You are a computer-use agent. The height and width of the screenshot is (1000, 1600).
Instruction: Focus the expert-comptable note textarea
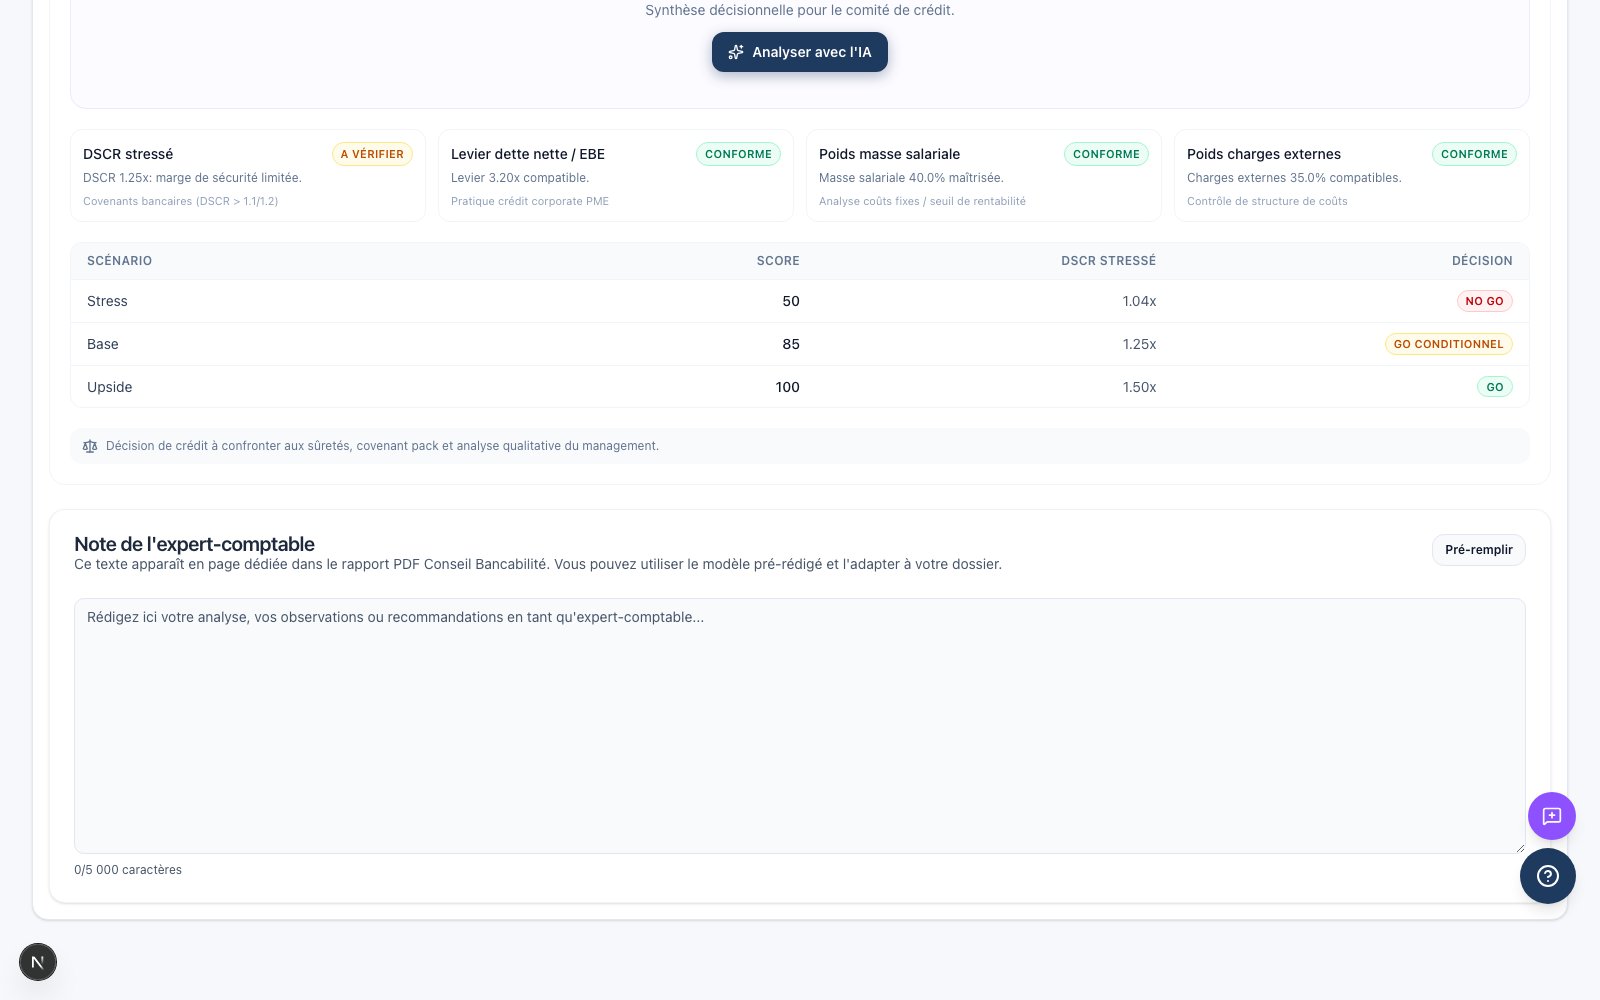[x=800, y=726]
